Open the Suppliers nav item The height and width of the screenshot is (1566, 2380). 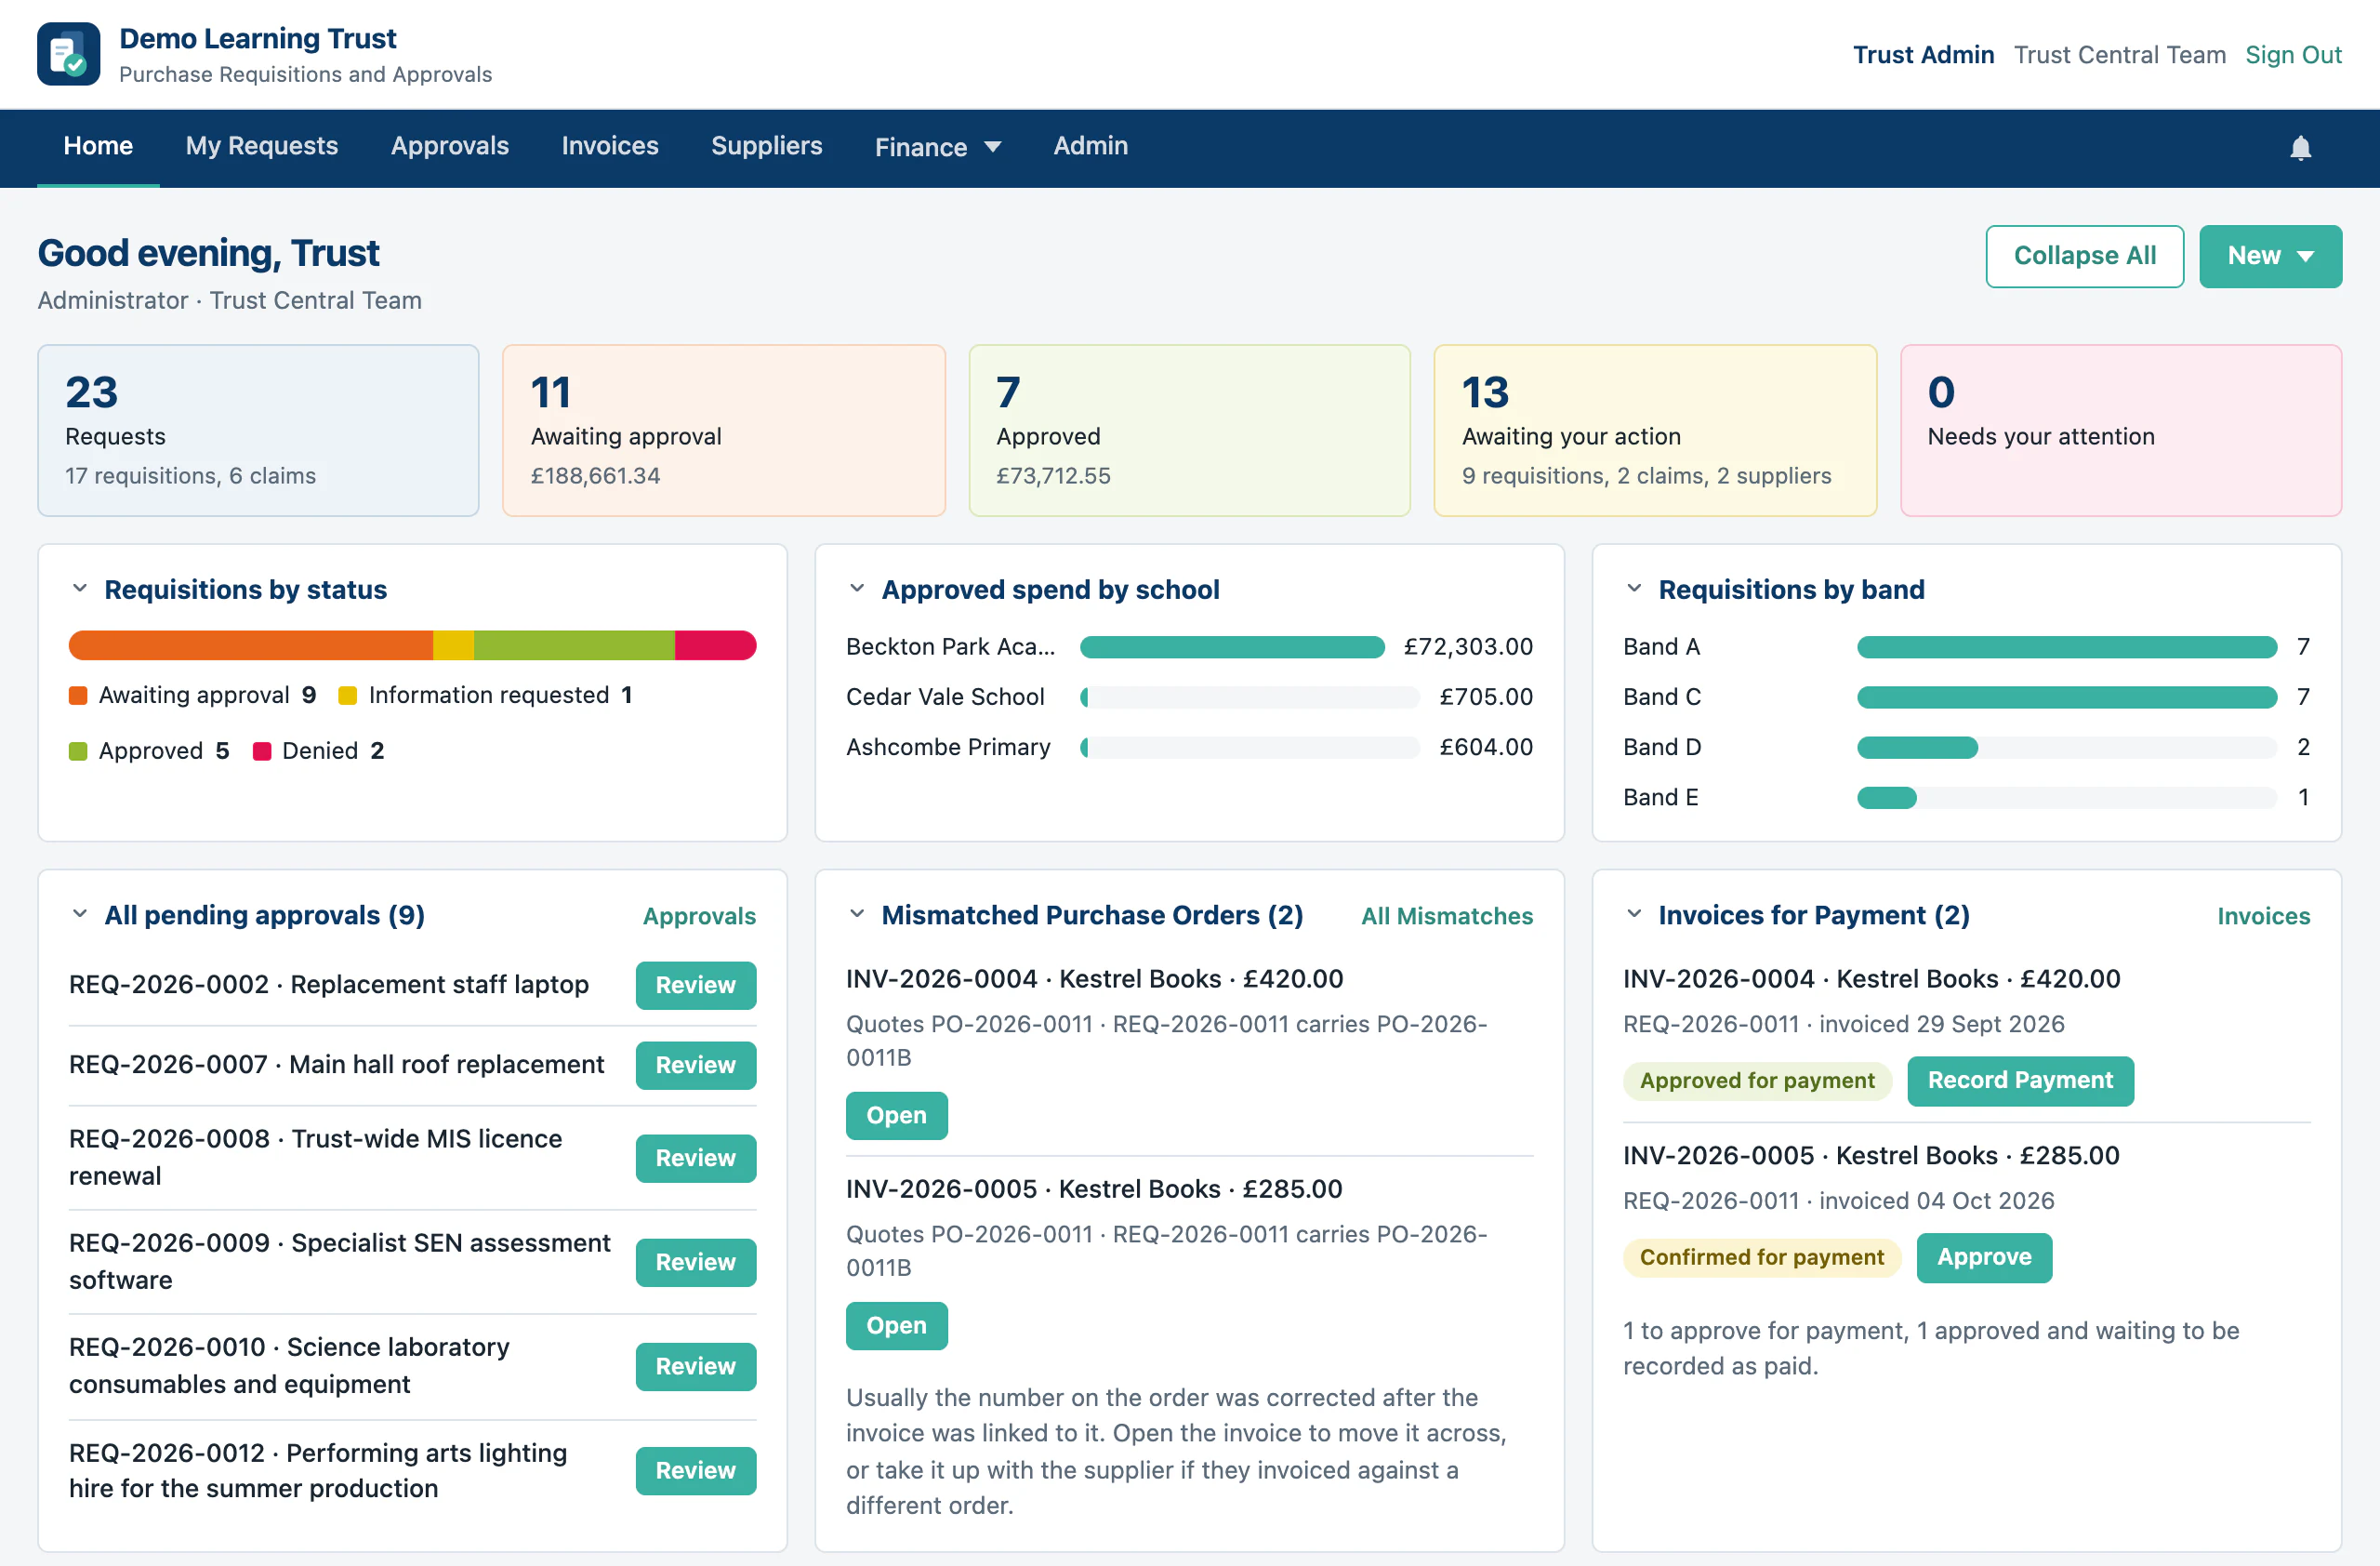click(767, 146)
